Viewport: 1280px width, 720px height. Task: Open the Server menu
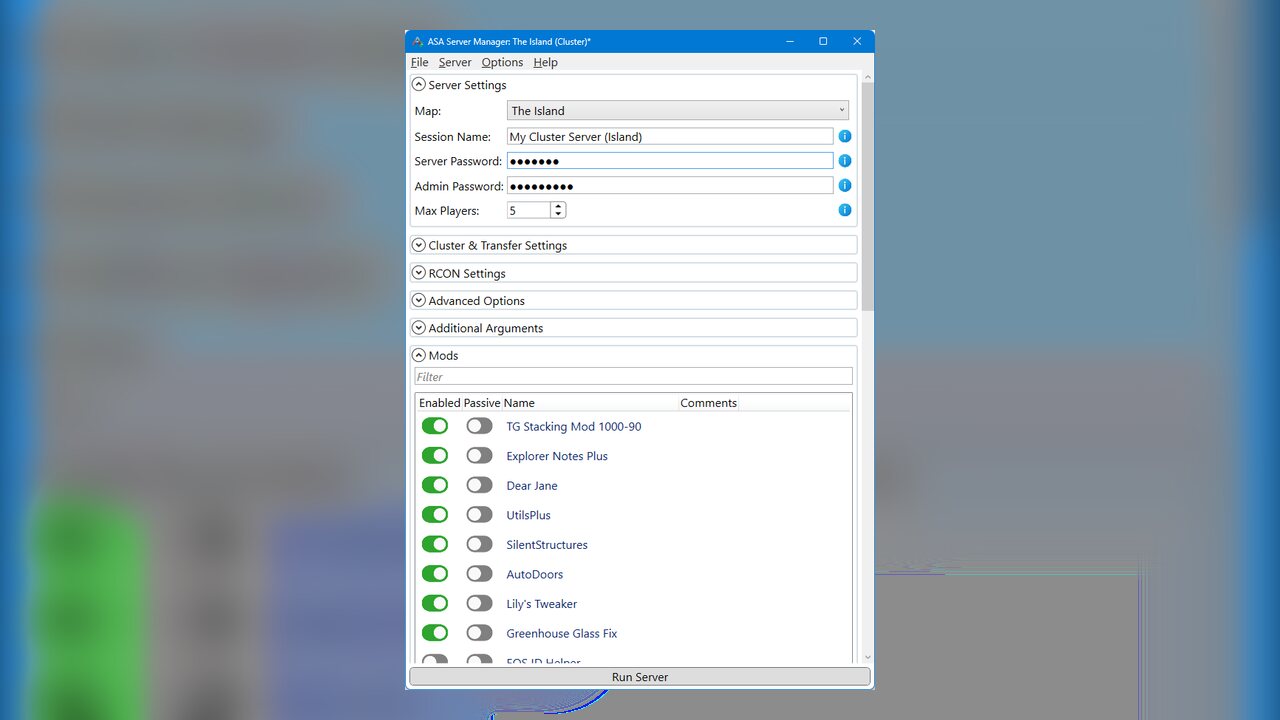455,62
